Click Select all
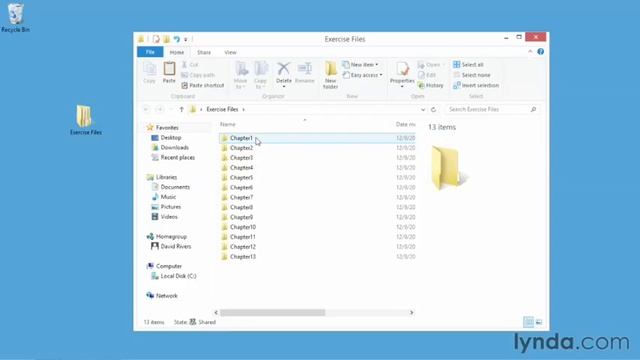Screen dimensions: 640x360 [x=468, y=64]
